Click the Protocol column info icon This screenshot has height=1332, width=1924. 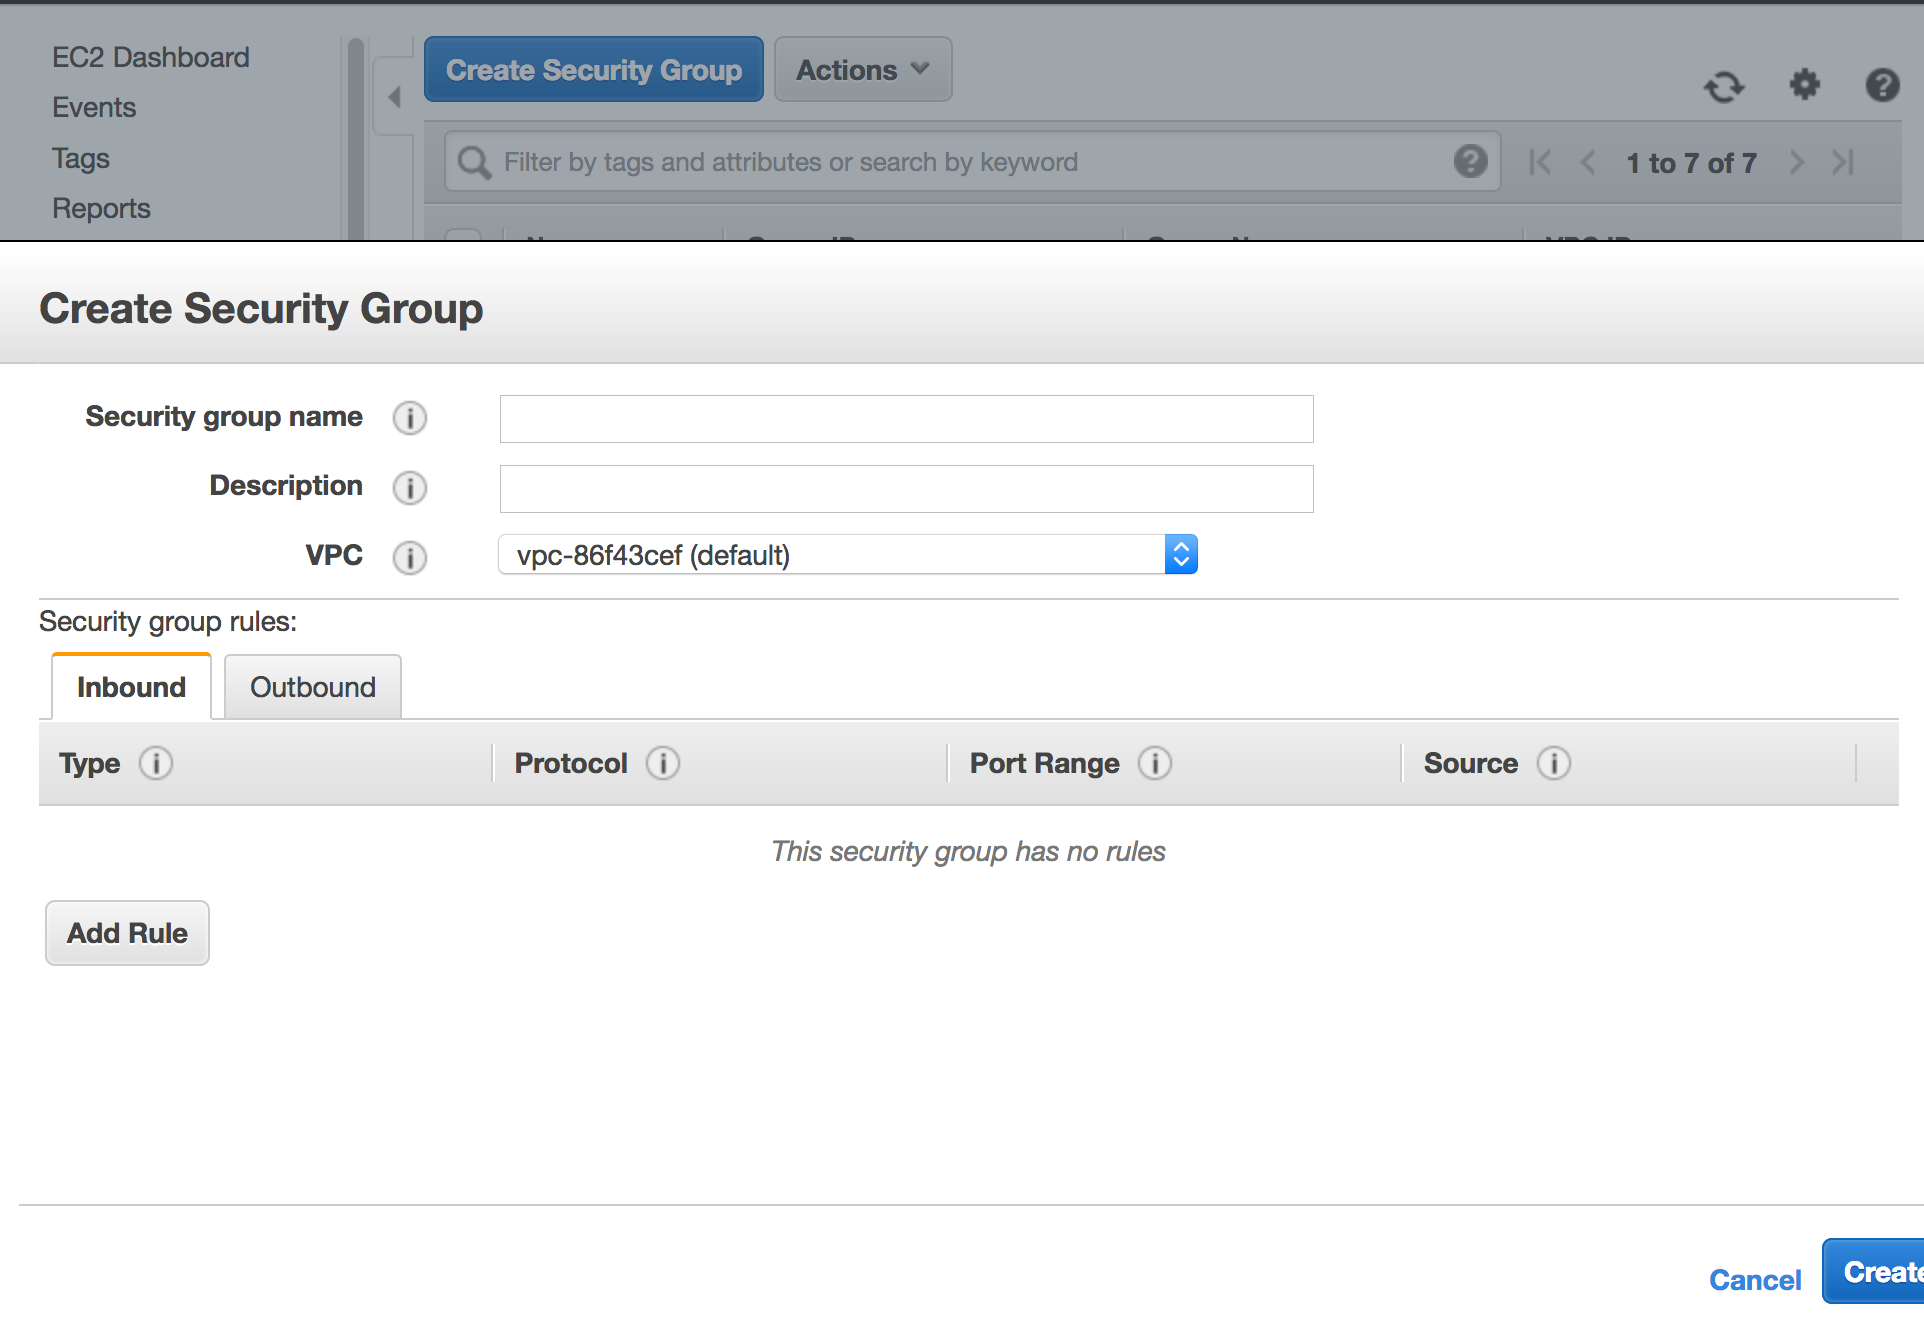[x=663, y=764]
